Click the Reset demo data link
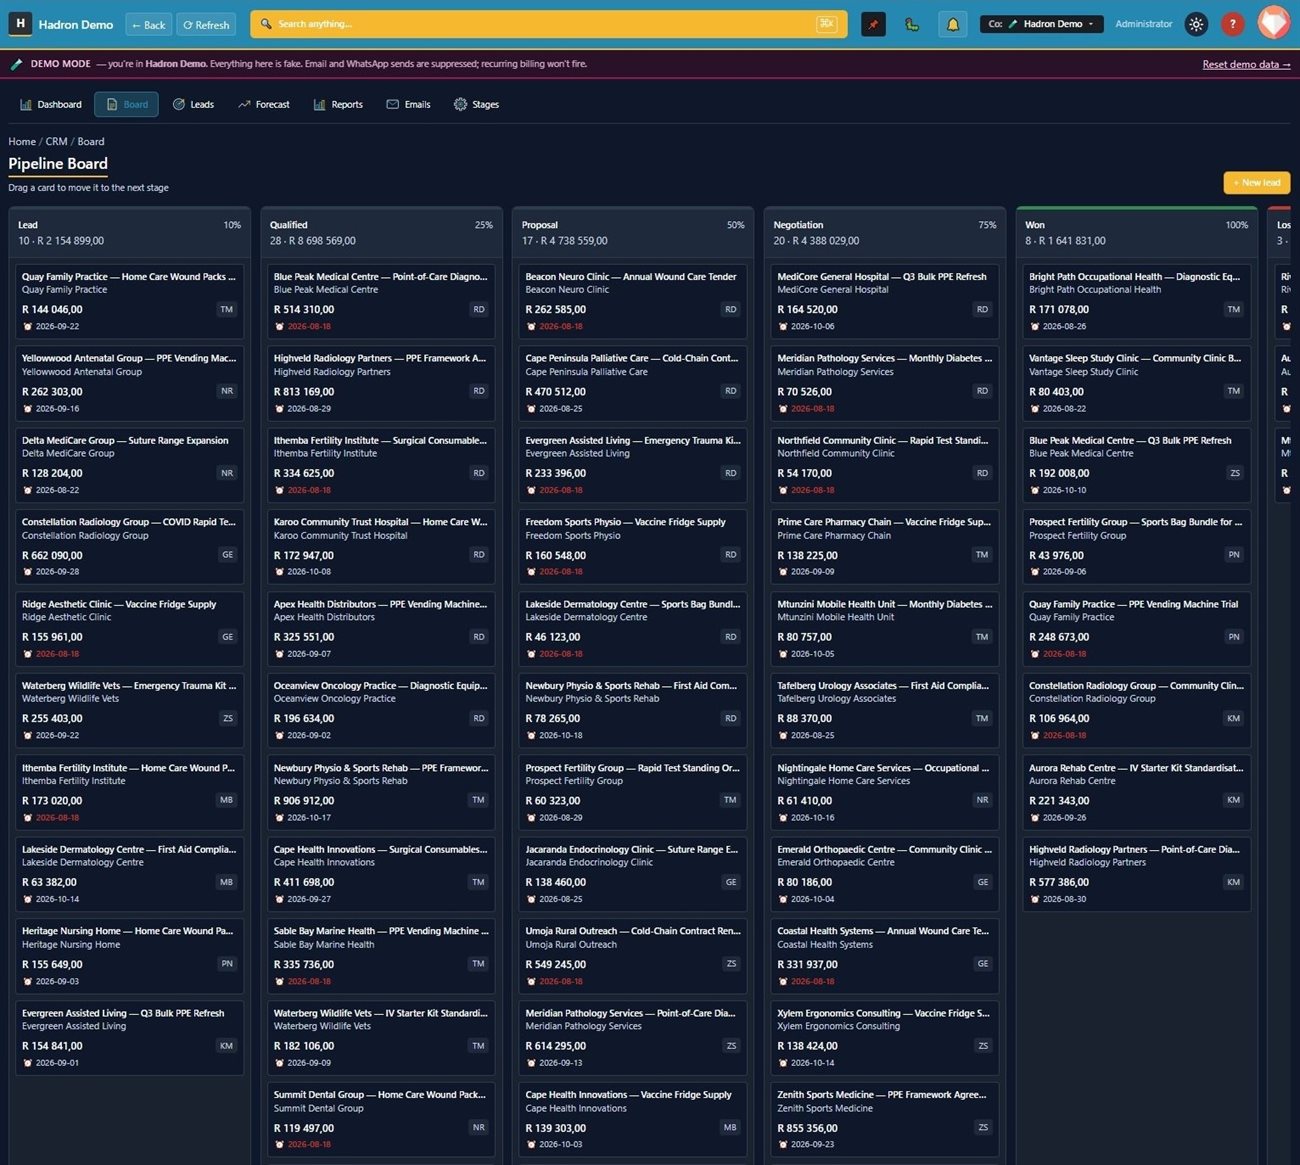1300x1165 pixels. [x=1246, y=64]
